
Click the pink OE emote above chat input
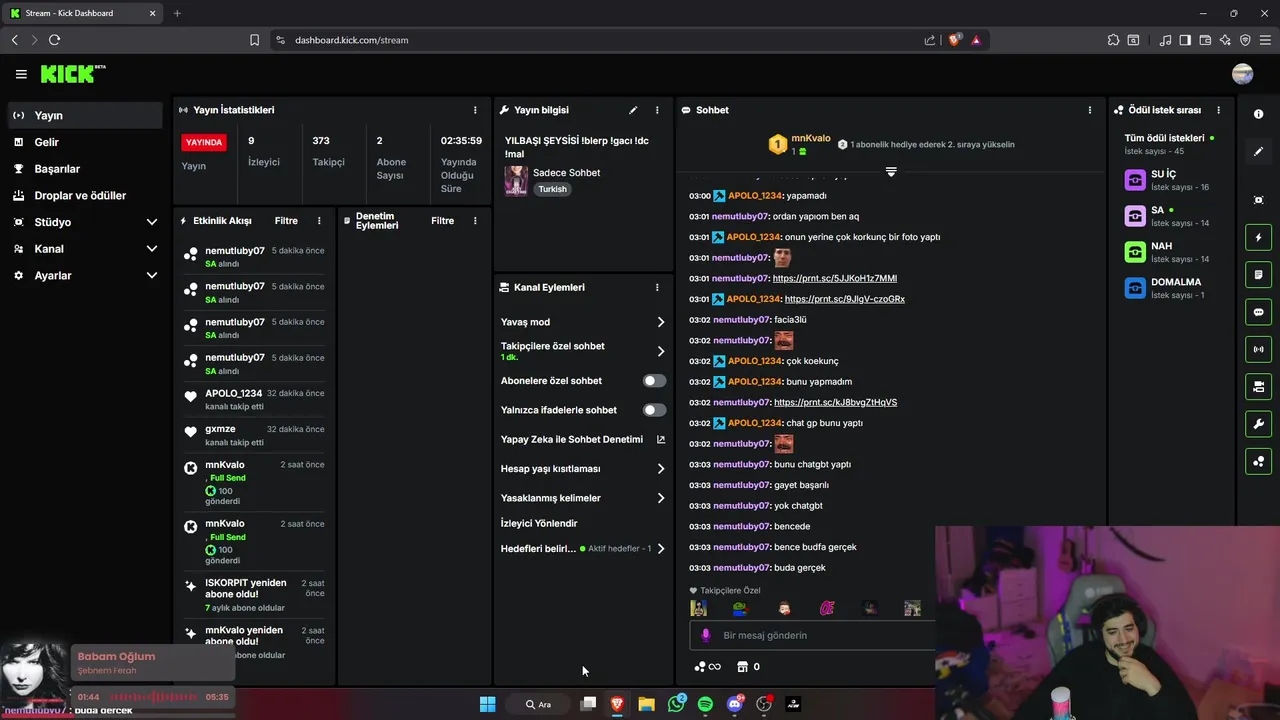(827, 608)
